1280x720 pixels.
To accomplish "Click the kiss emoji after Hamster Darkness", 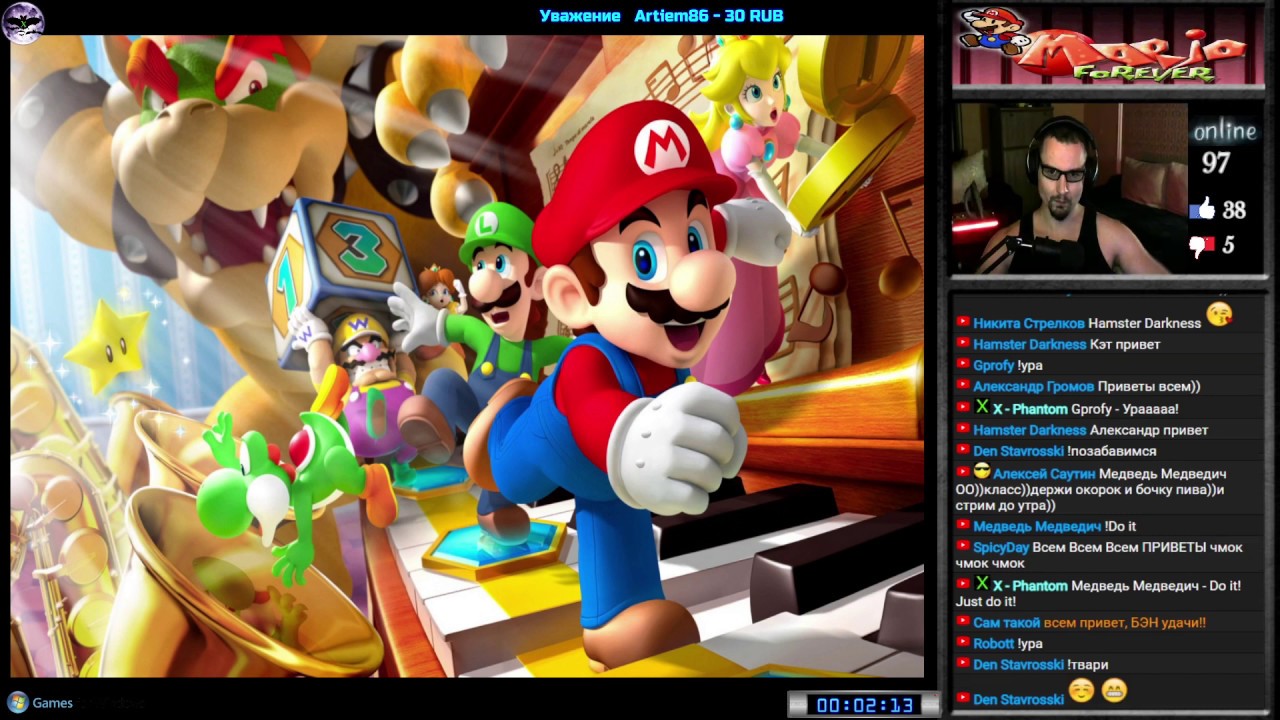I will coord(1219,315).
